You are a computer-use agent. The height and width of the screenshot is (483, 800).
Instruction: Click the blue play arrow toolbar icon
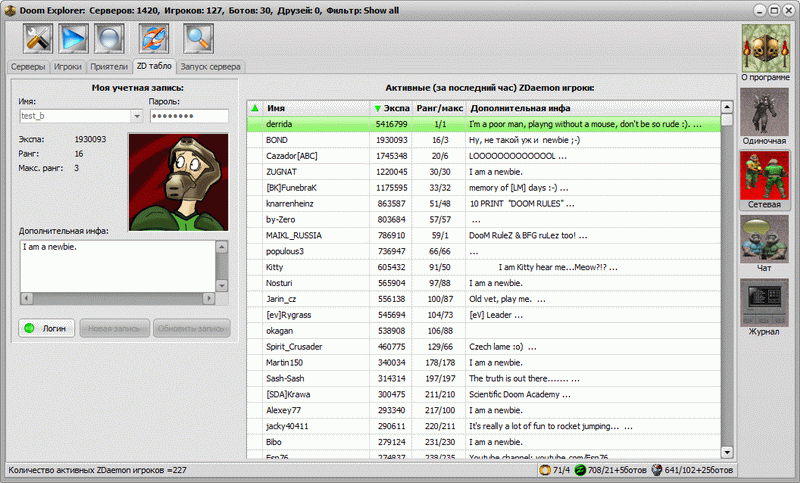click(x=73, y=39)
